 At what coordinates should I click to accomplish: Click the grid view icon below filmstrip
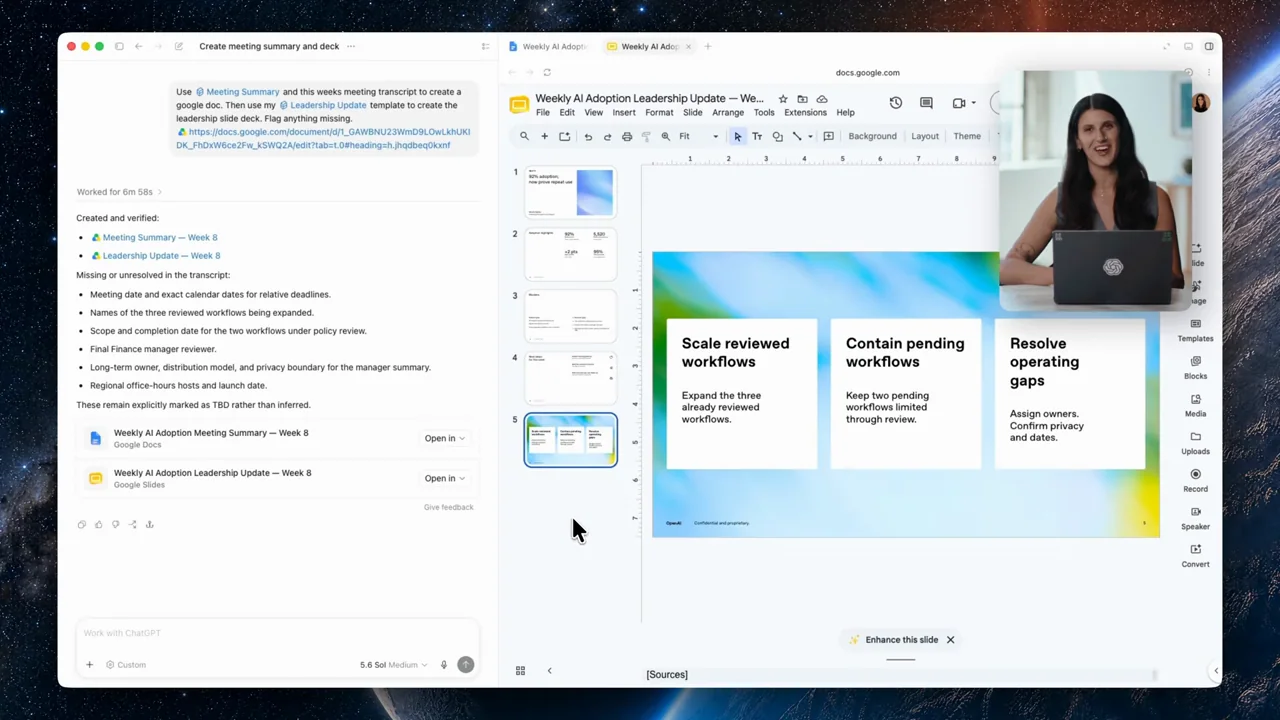pyautogui.click(x=520, y=671)
